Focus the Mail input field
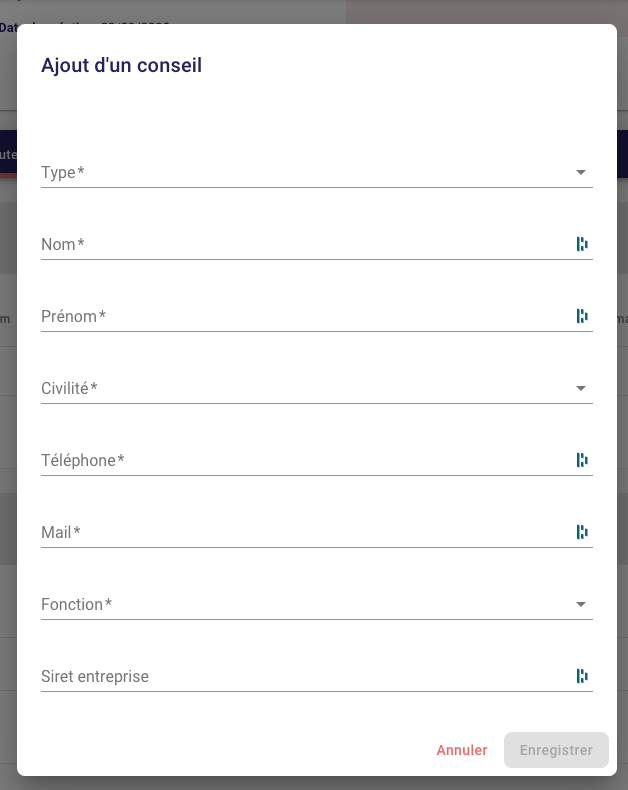 (300, 532)
